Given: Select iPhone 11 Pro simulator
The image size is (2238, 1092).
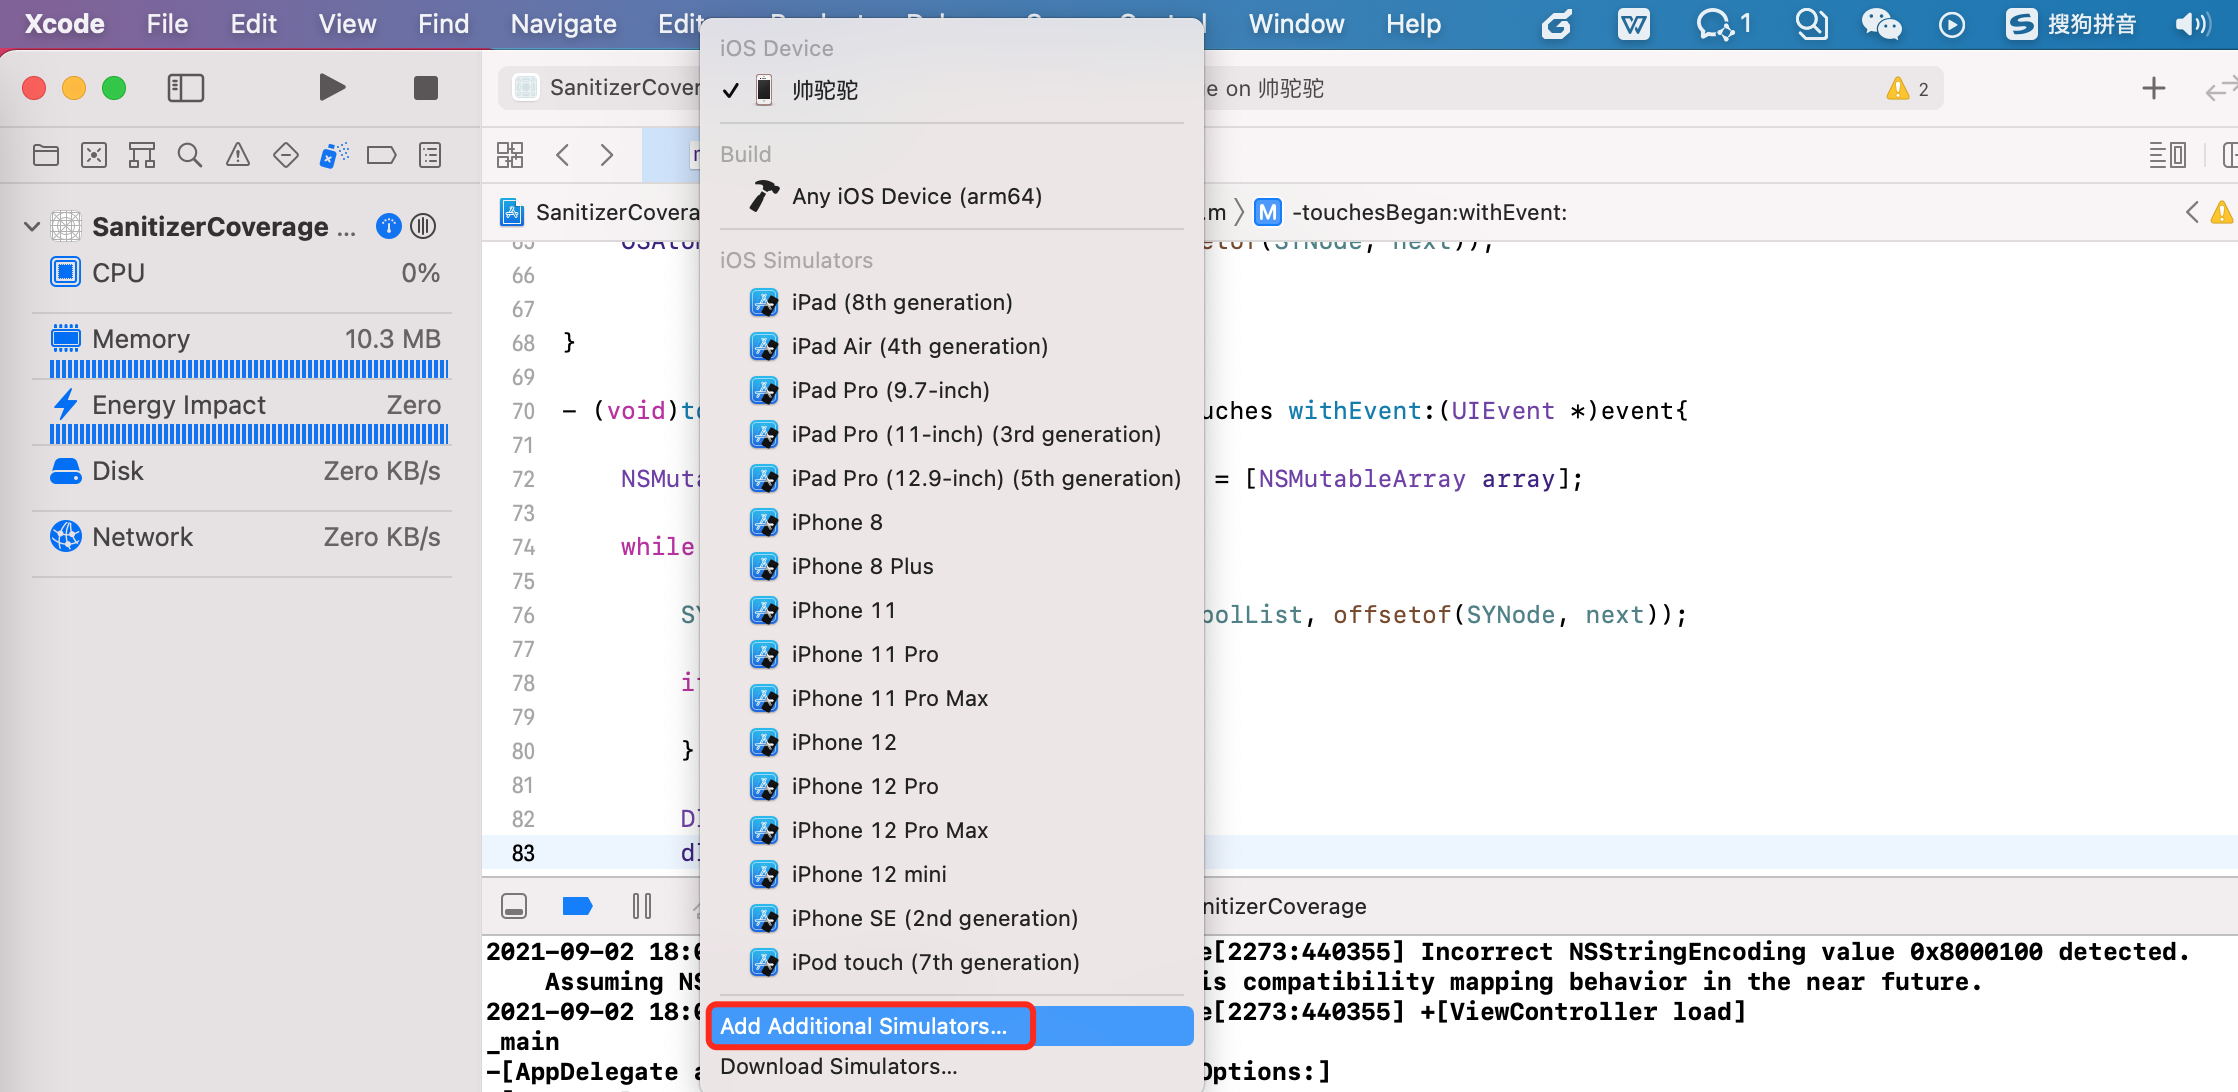Looking at the screenshot, I should (951, 654).
